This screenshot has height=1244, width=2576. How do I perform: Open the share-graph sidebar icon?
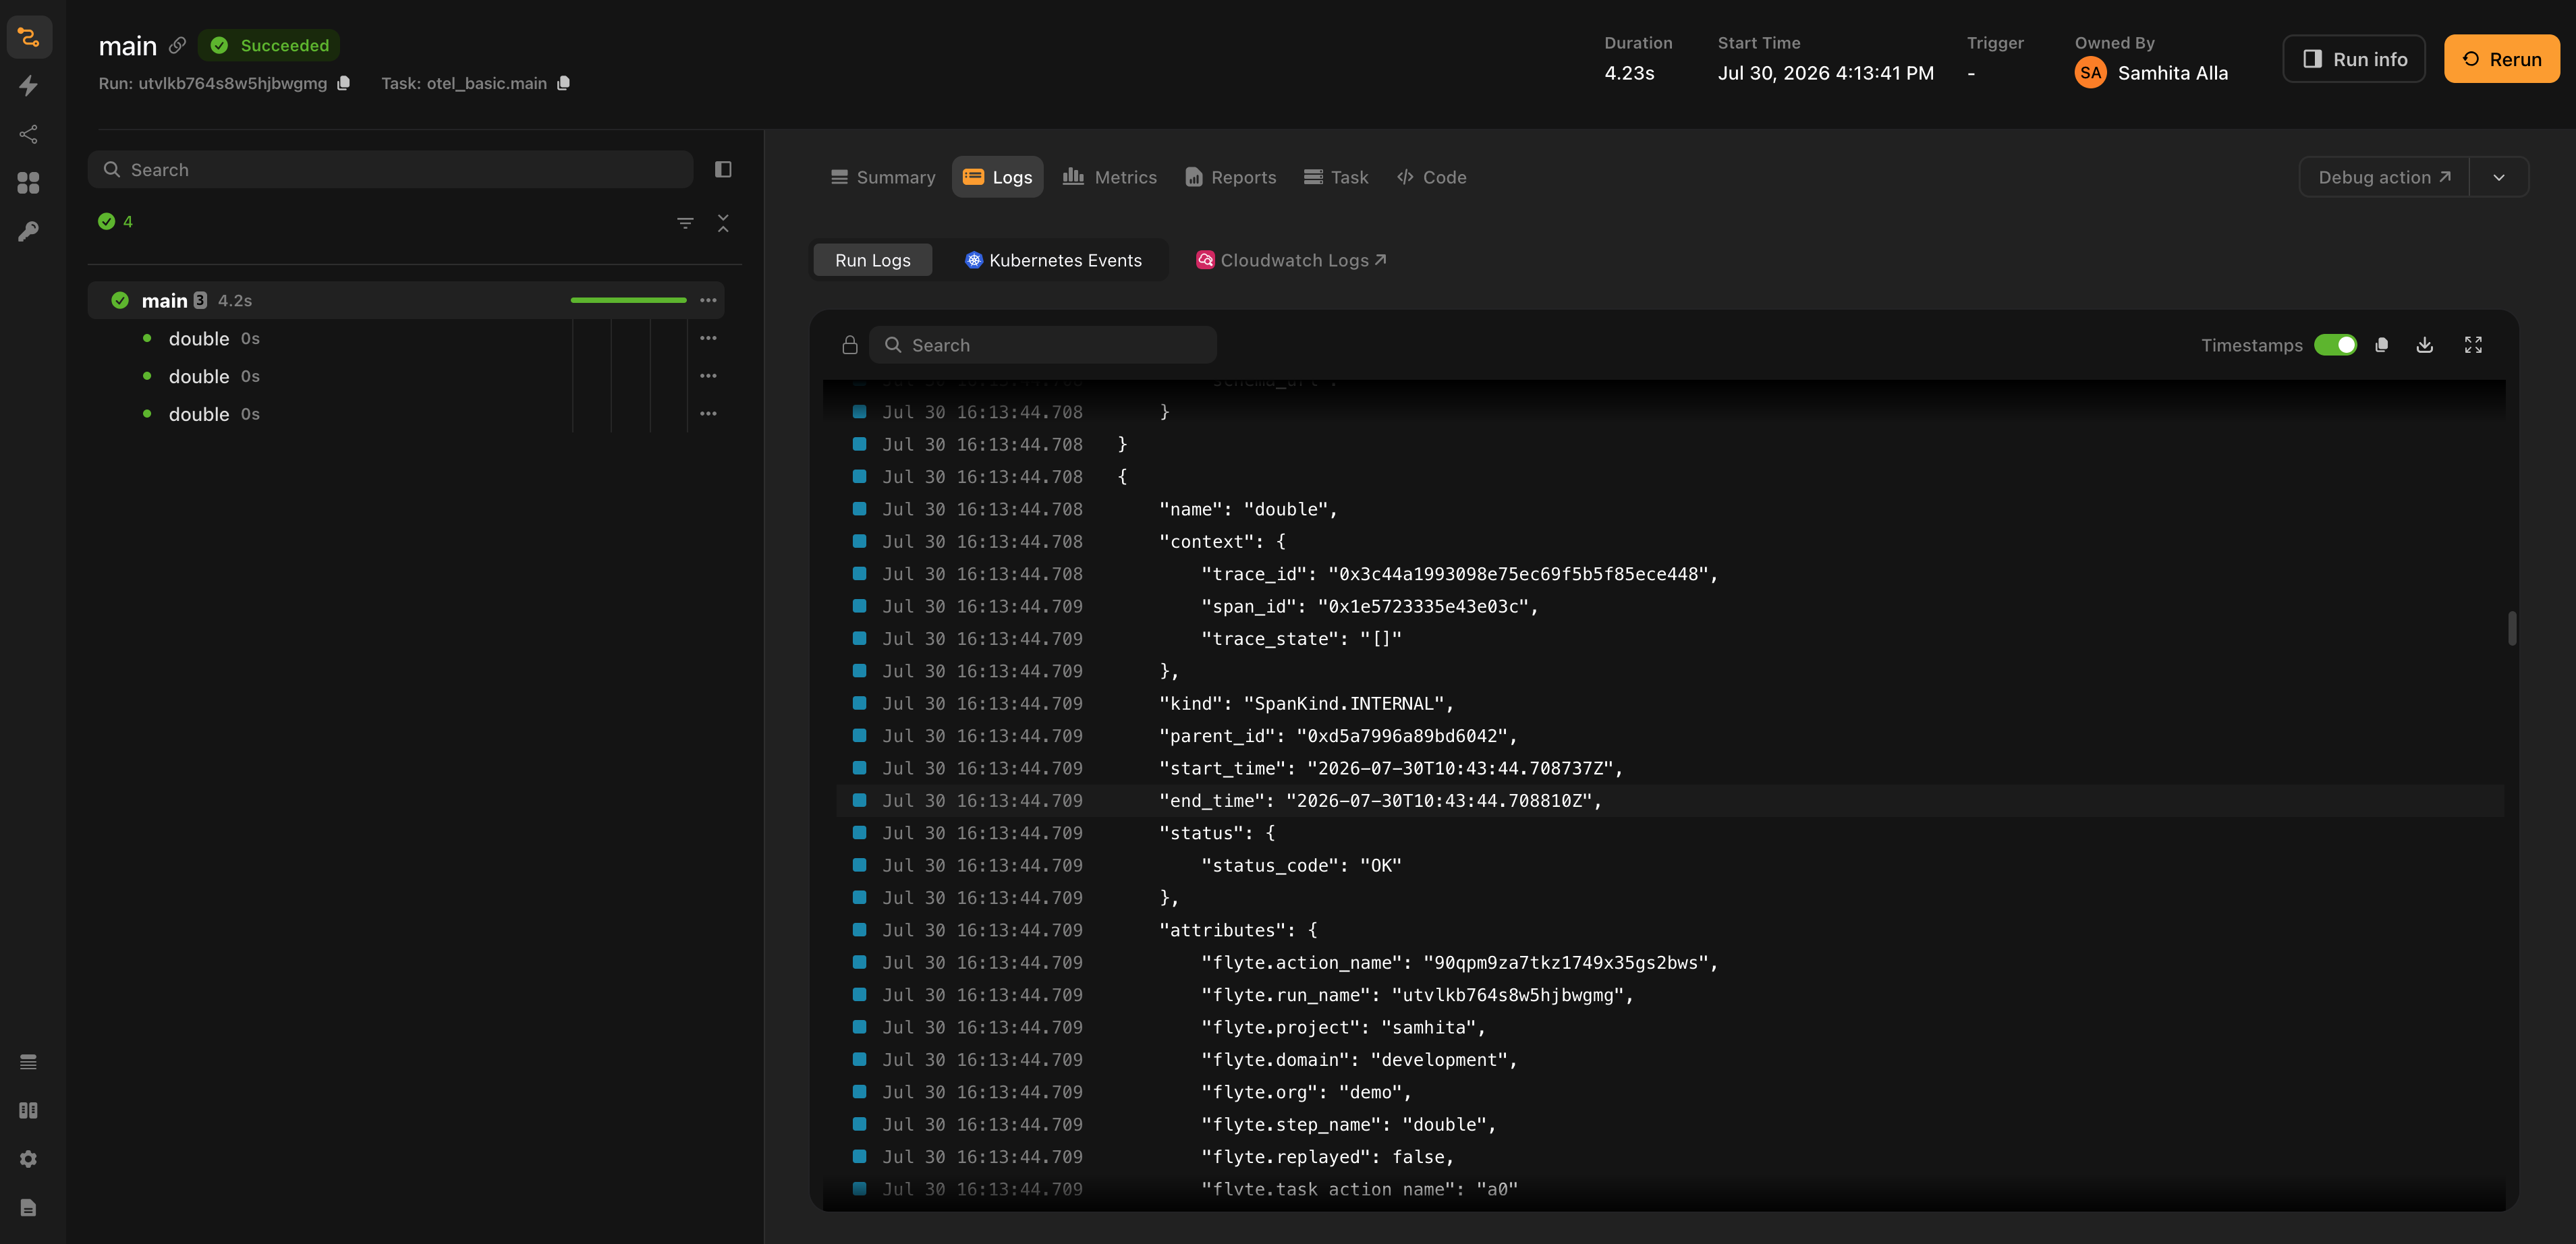pos(29,134)
